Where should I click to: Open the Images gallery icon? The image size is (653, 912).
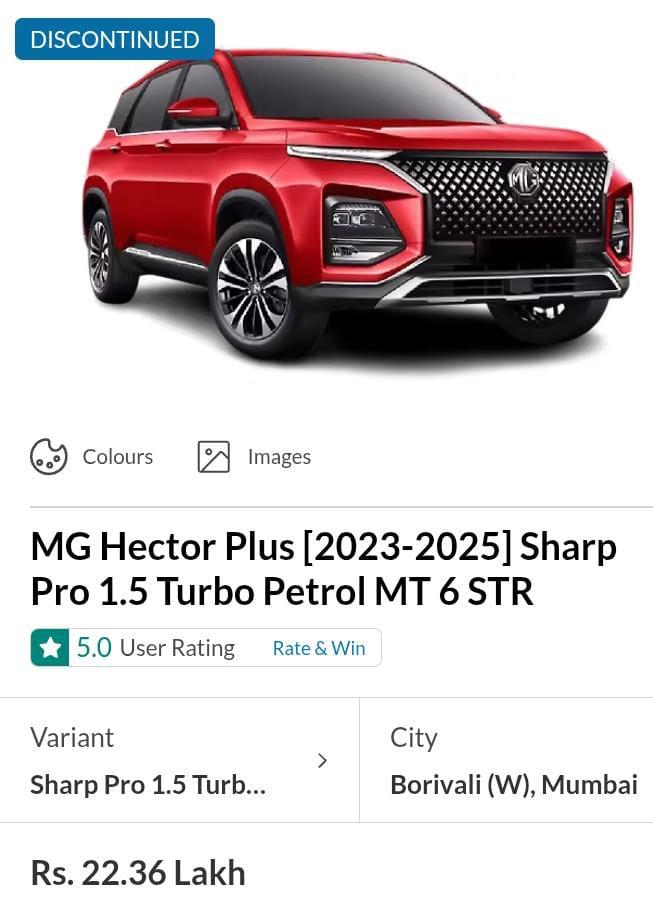[x=213, y=457]
